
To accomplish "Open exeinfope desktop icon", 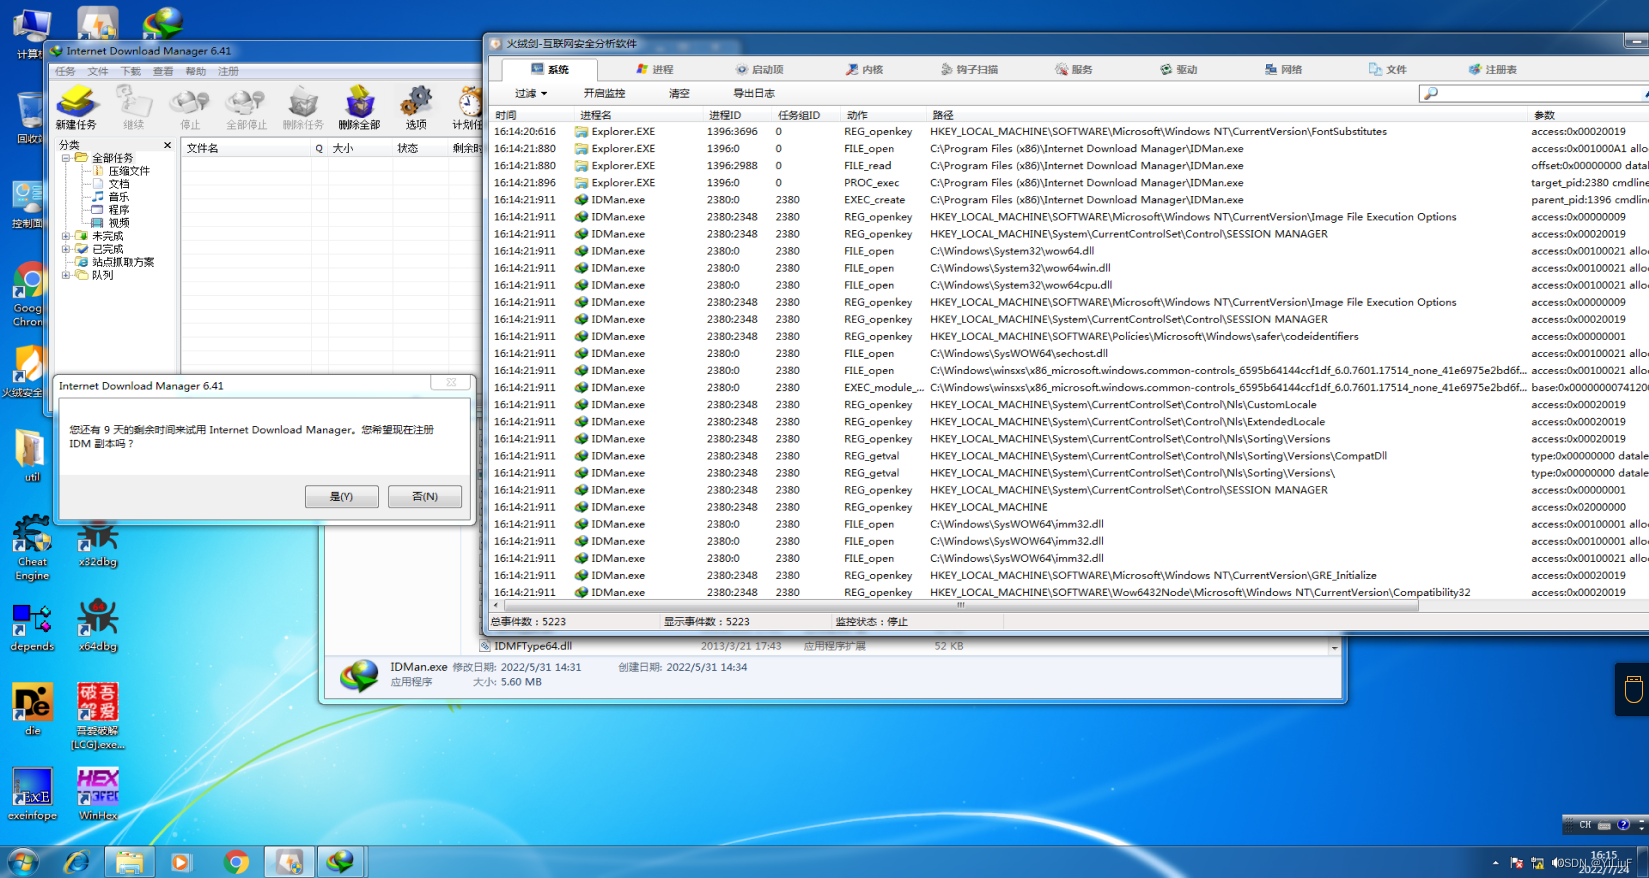I will [x=32, y=794].
